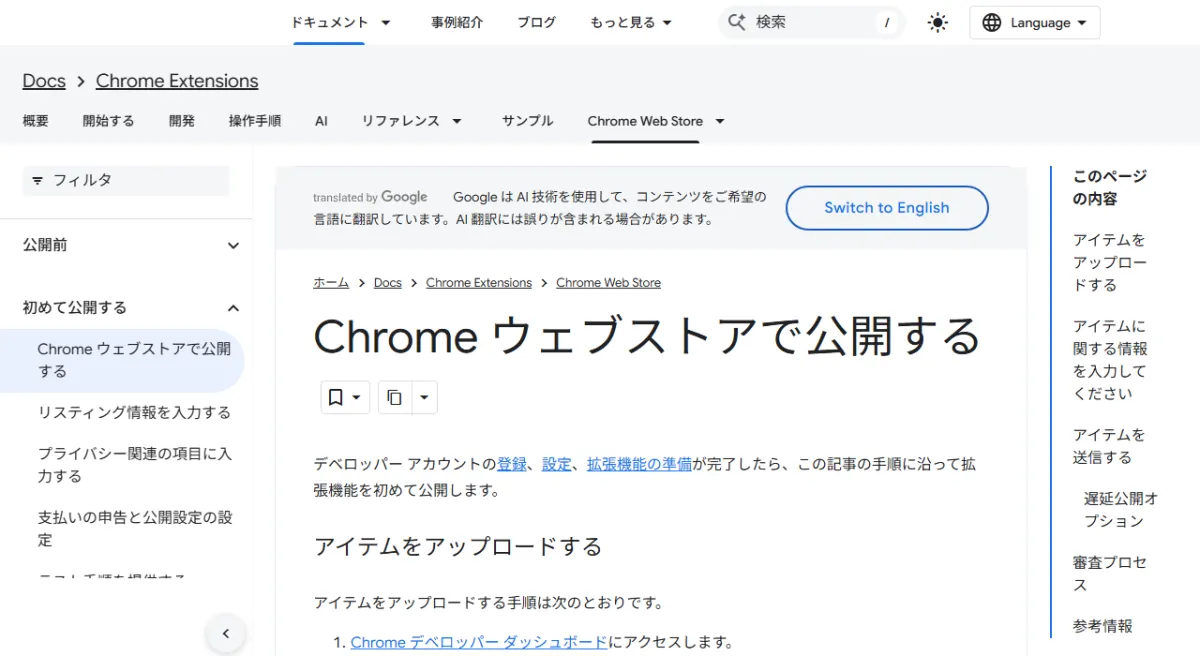Open the Chrome デベロッパー ダッシュボード link
The image size is (1200, 656).
pyautogui.click(x=479, y=642)
